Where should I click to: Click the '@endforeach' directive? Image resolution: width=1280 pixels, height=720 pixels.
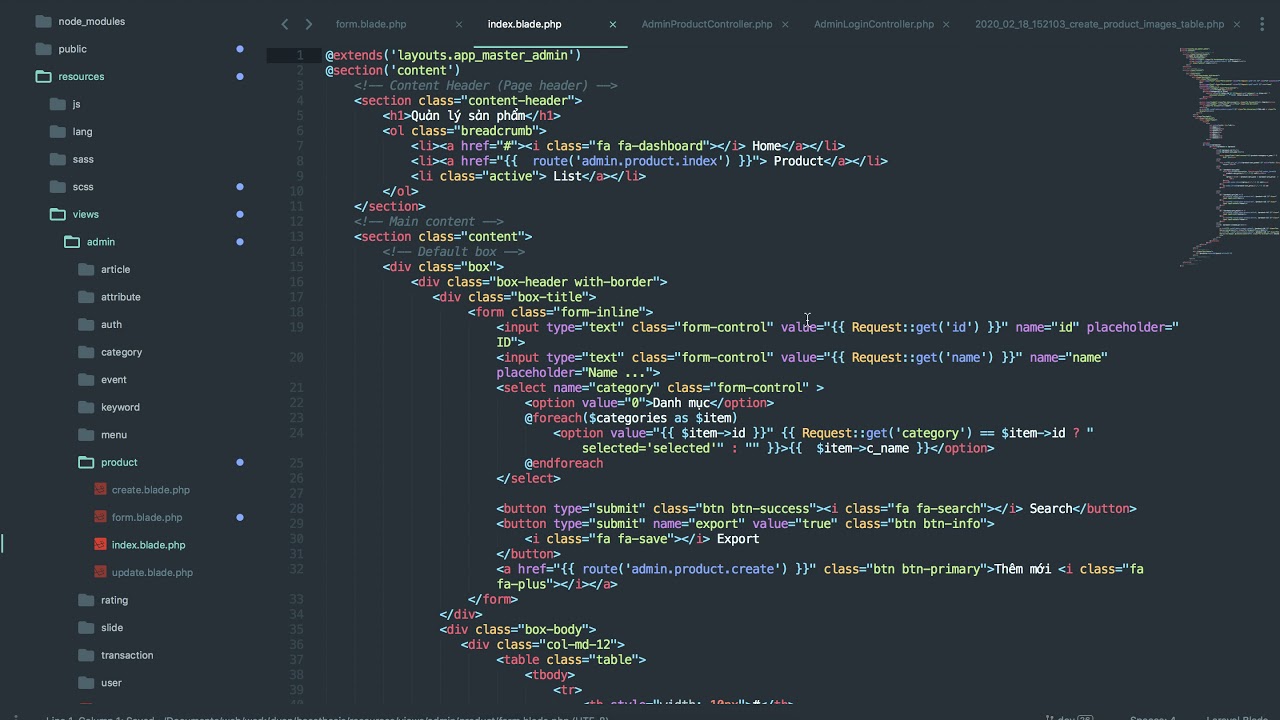pyautogui.click(x=564, y=464)
